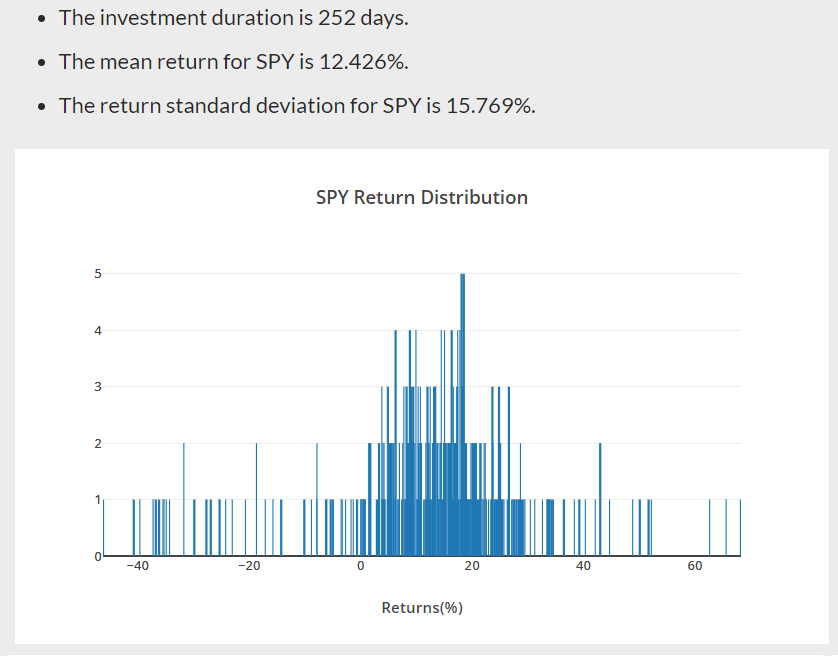Click the 'Returns(%)' x-axis label
This screenshot has width=838, height=656.
pyautogui.click(x=422, y=608)
